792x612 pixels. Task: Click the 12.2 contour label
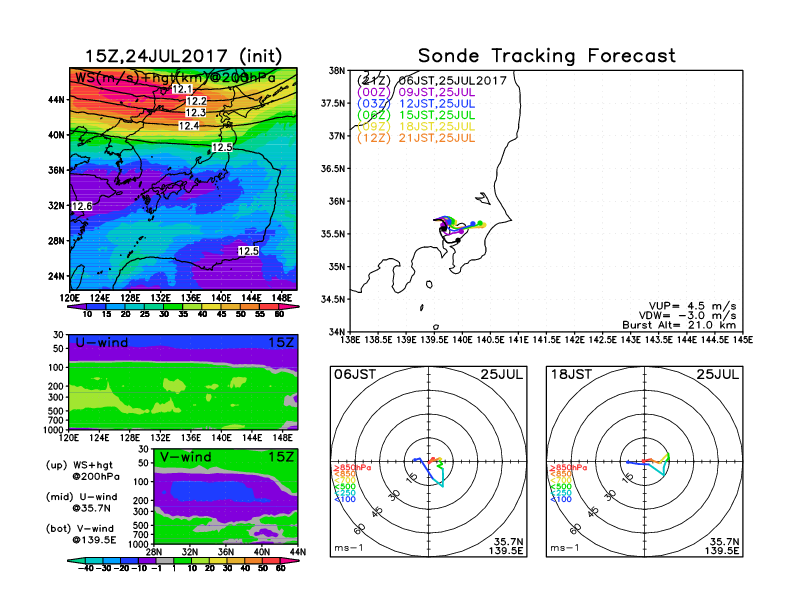[x=196, y=101]
